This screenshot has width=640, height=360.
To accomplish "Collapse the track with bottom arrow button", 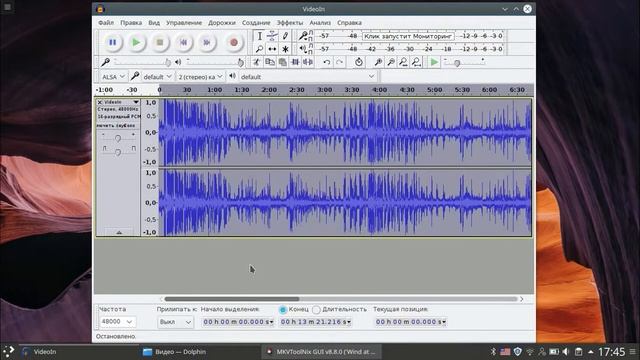I will click(x=119, y=232).
